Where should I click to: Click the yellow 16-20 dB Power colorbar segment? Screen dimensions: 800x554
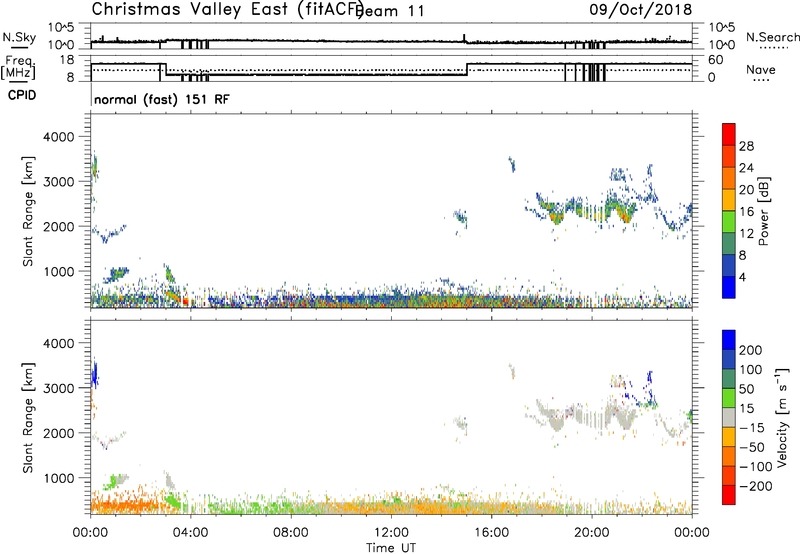tap(729, 200)
